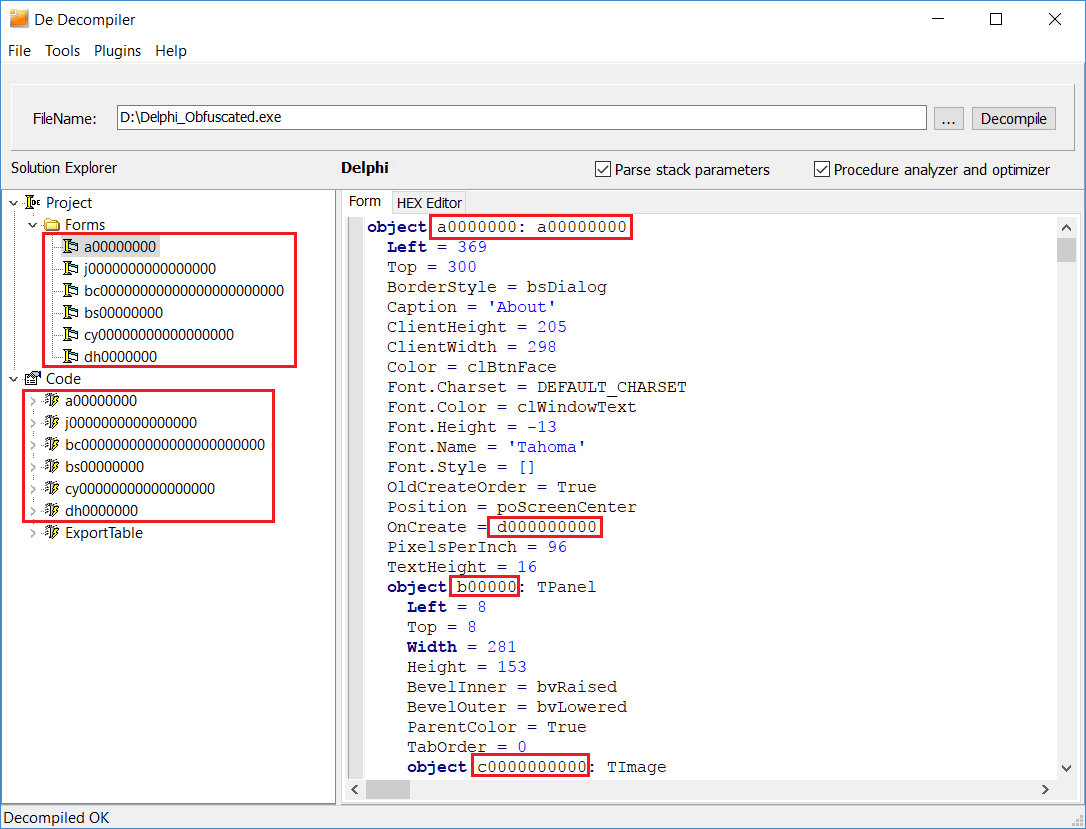Click unit icon beside j0000000000000000 under Code

(x=52, y=422)
